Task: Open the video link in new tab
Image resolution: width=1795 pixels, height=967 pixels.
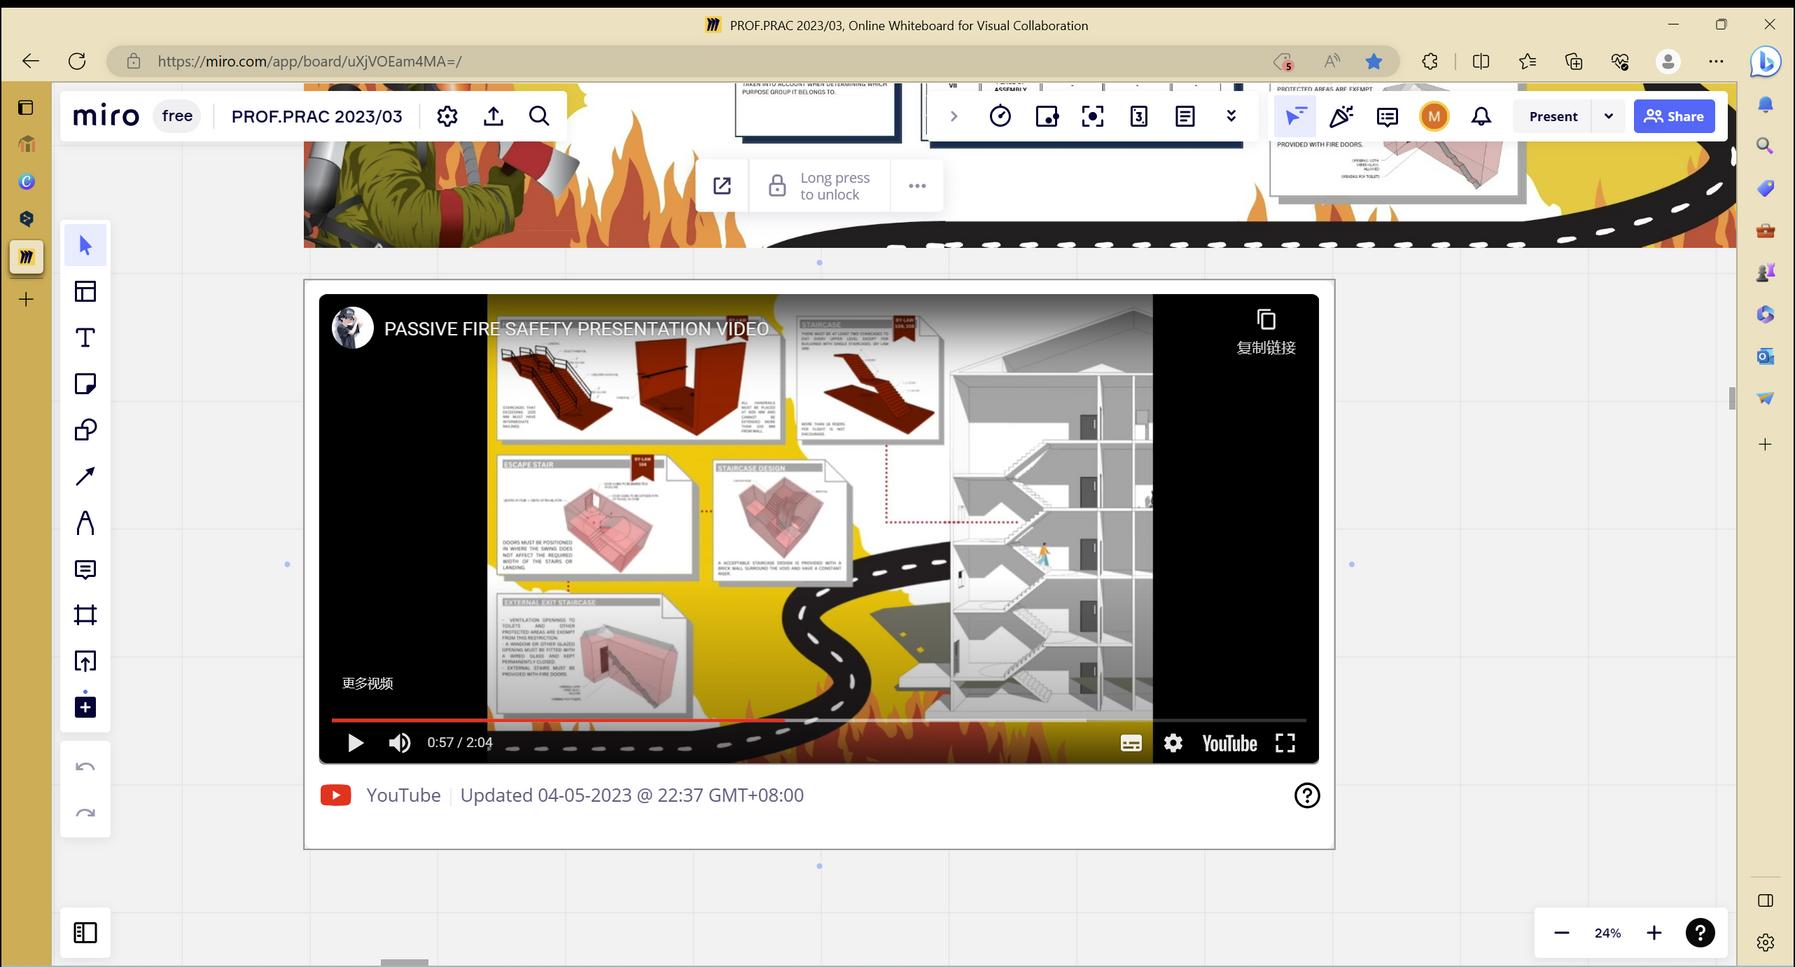Action: pyautogui.click(x=722, y=186)
